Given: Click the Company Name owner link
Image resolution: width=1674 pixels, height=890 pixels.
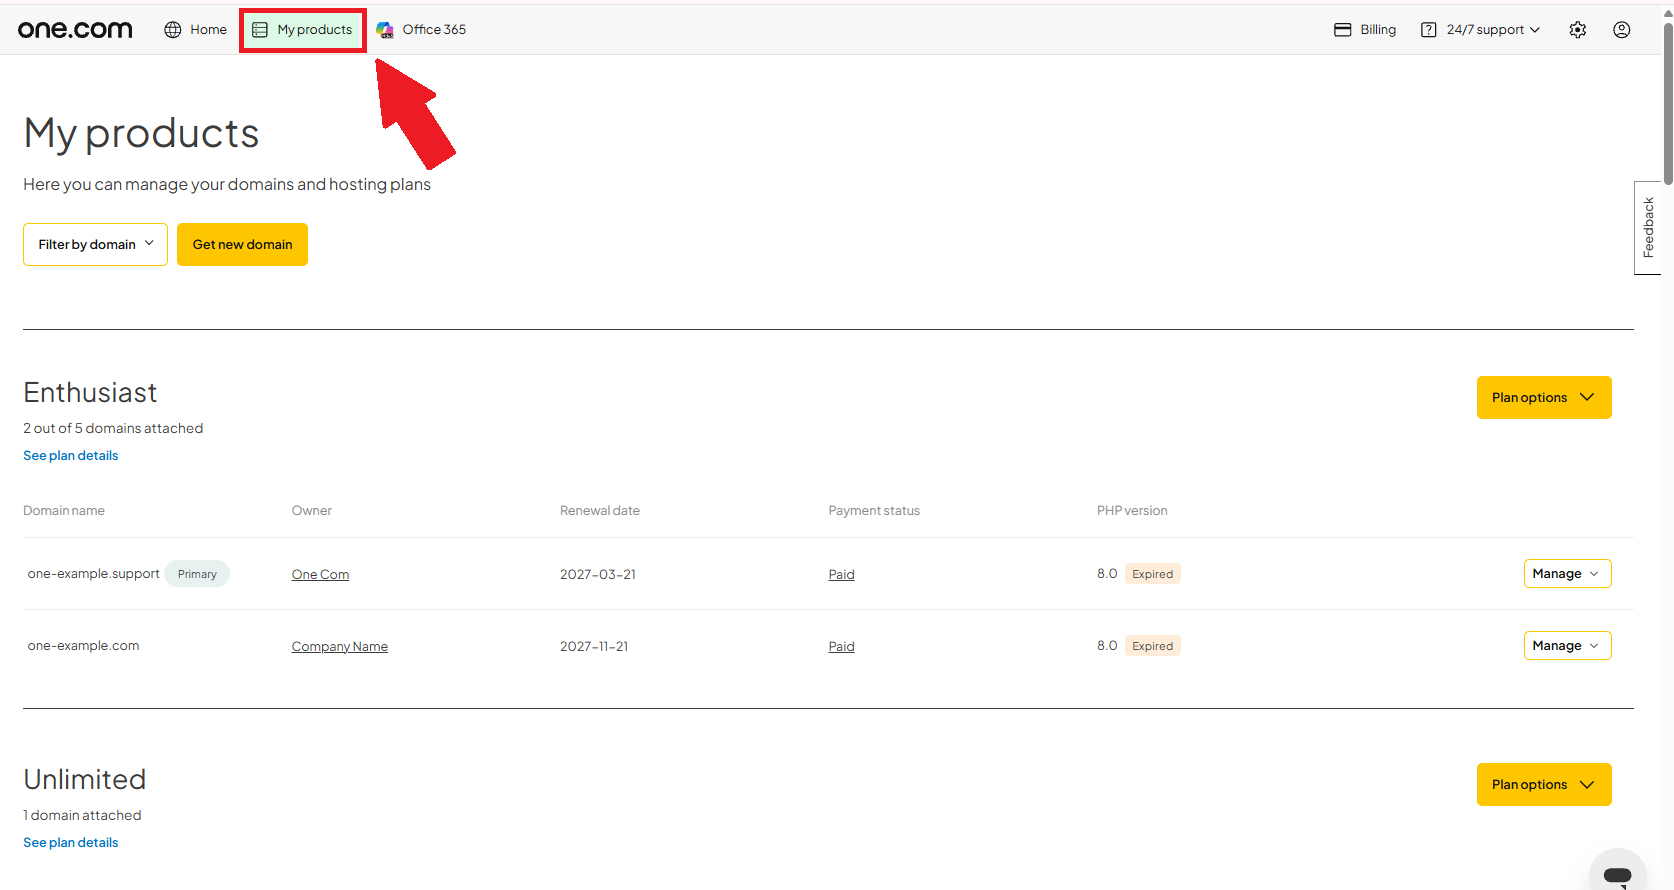Looking at the screenshot, I should tap(340, 647).
